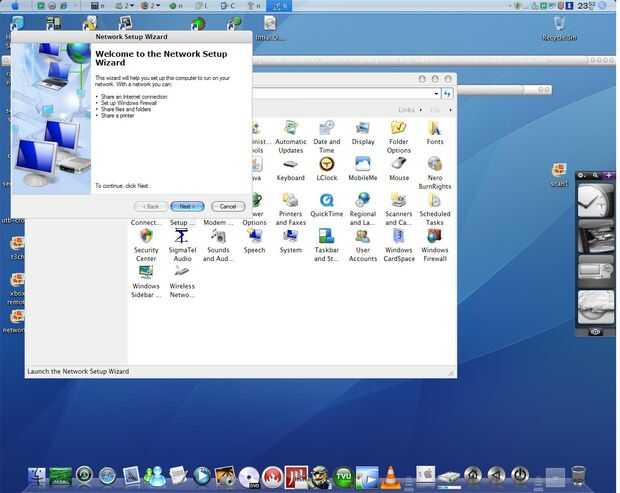Click the power button dock icon
Screen dimensions: 620x493
[520, 474]
